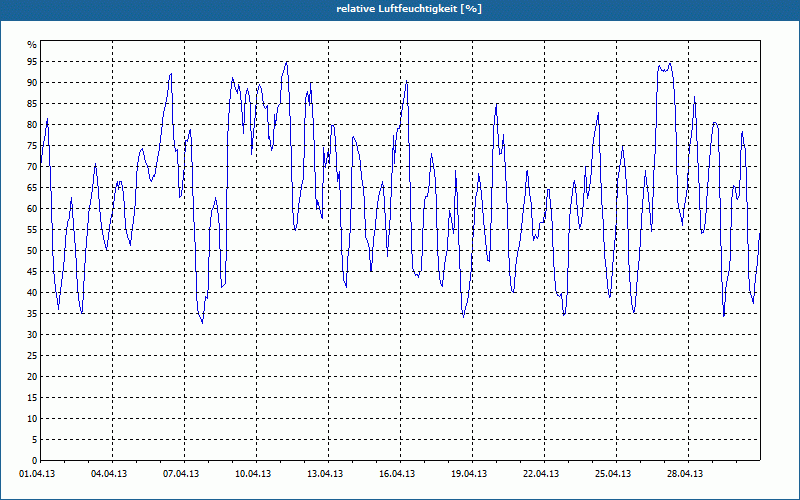Click the y-axis value 75
Screen dimensions: 800x500
tap(32, 146)
